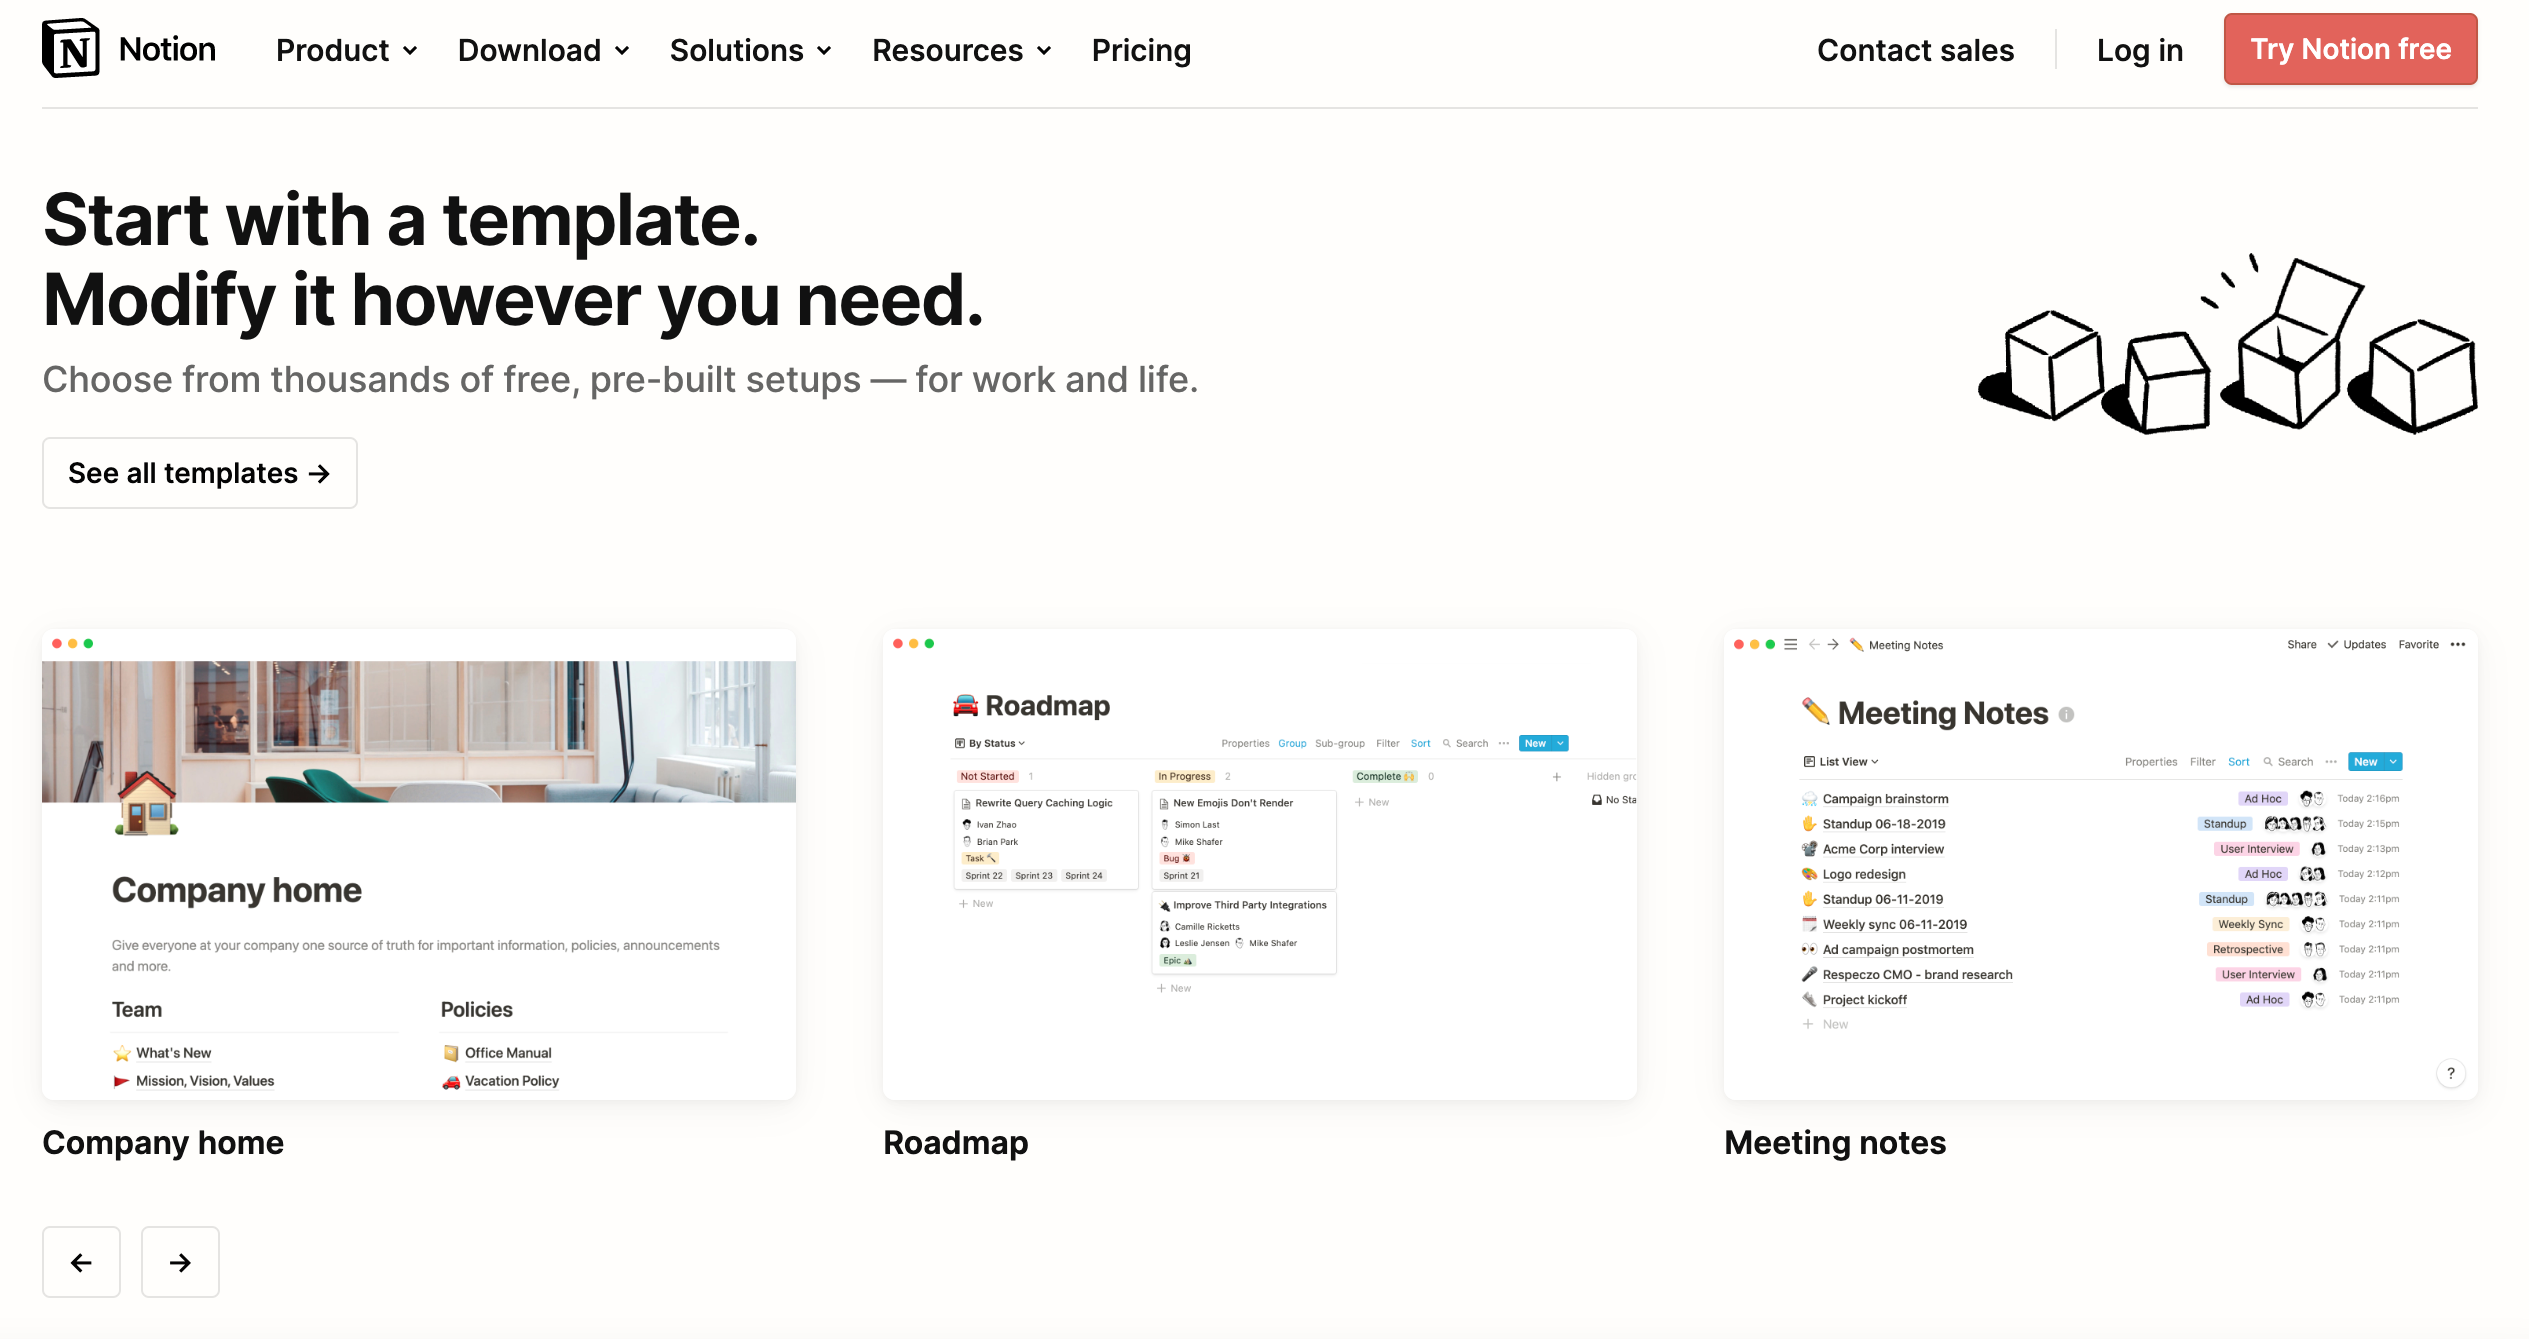Click the help question mark icon
The width and height of the screenshot is (2529, 1339).
tap(2450, 1073)
